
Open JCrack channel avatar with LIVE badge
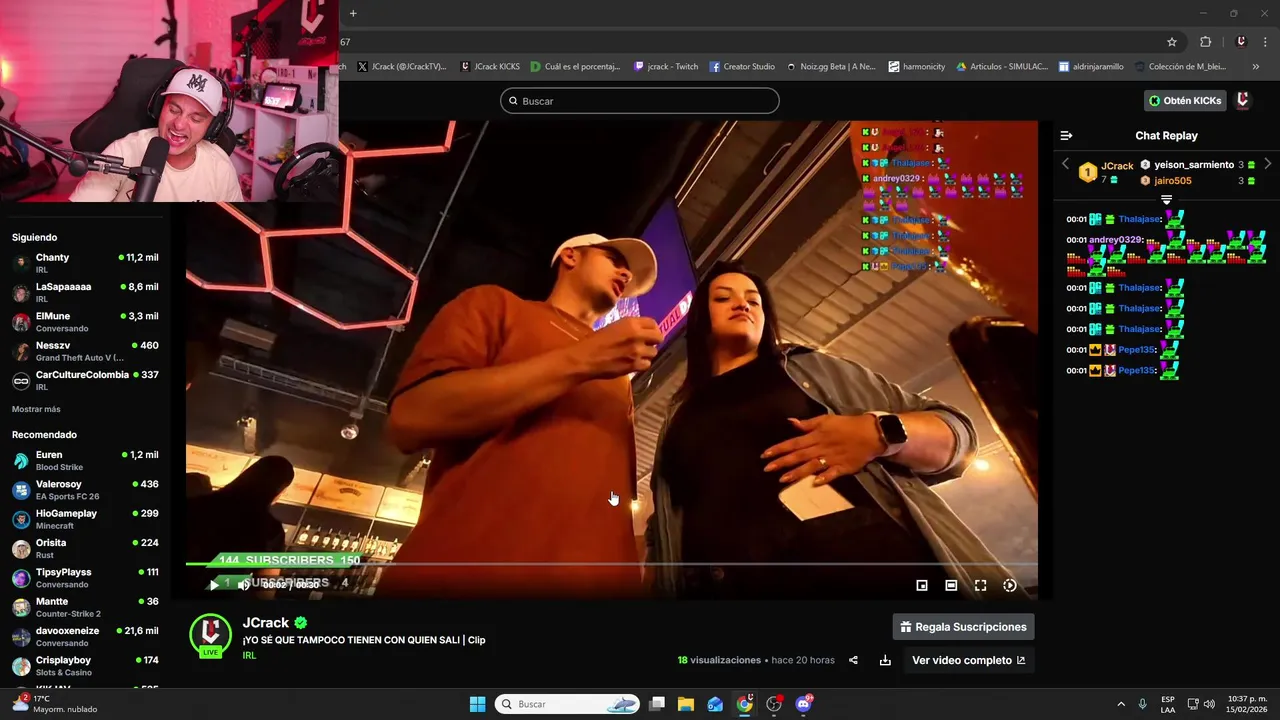point(210,636)
